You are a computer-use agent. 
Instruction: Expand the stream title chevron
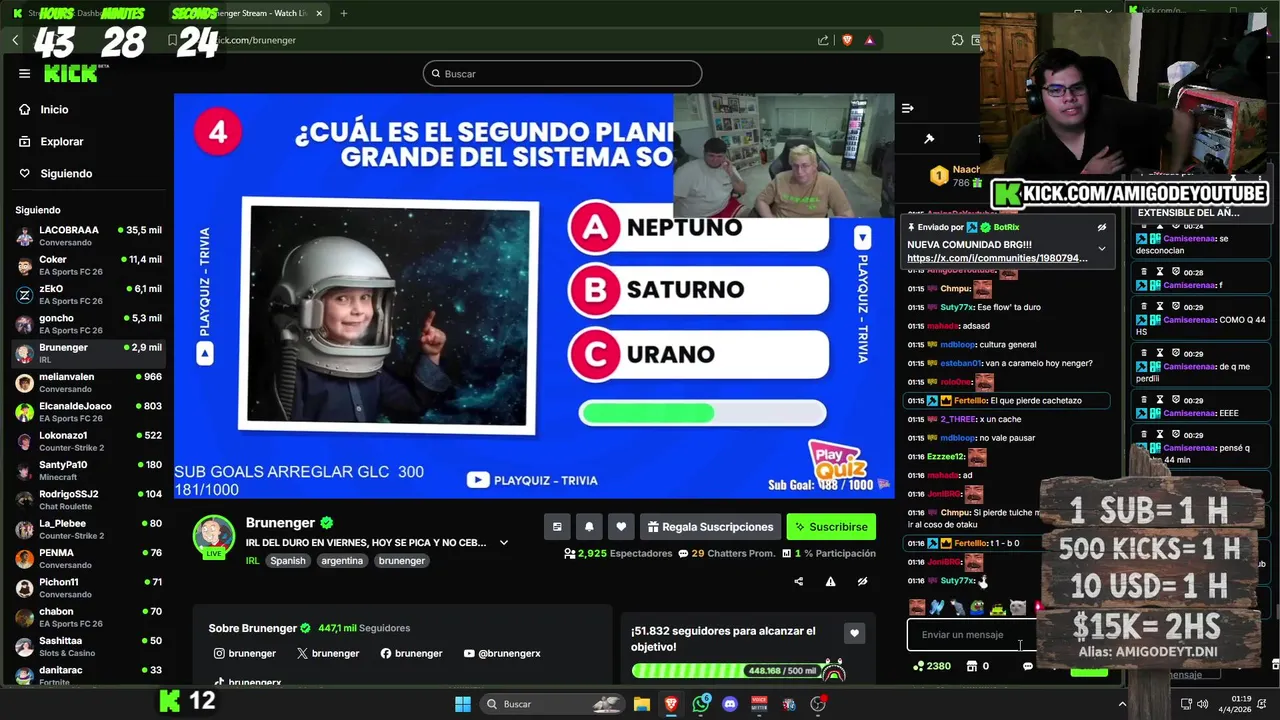tap(504, 543)
